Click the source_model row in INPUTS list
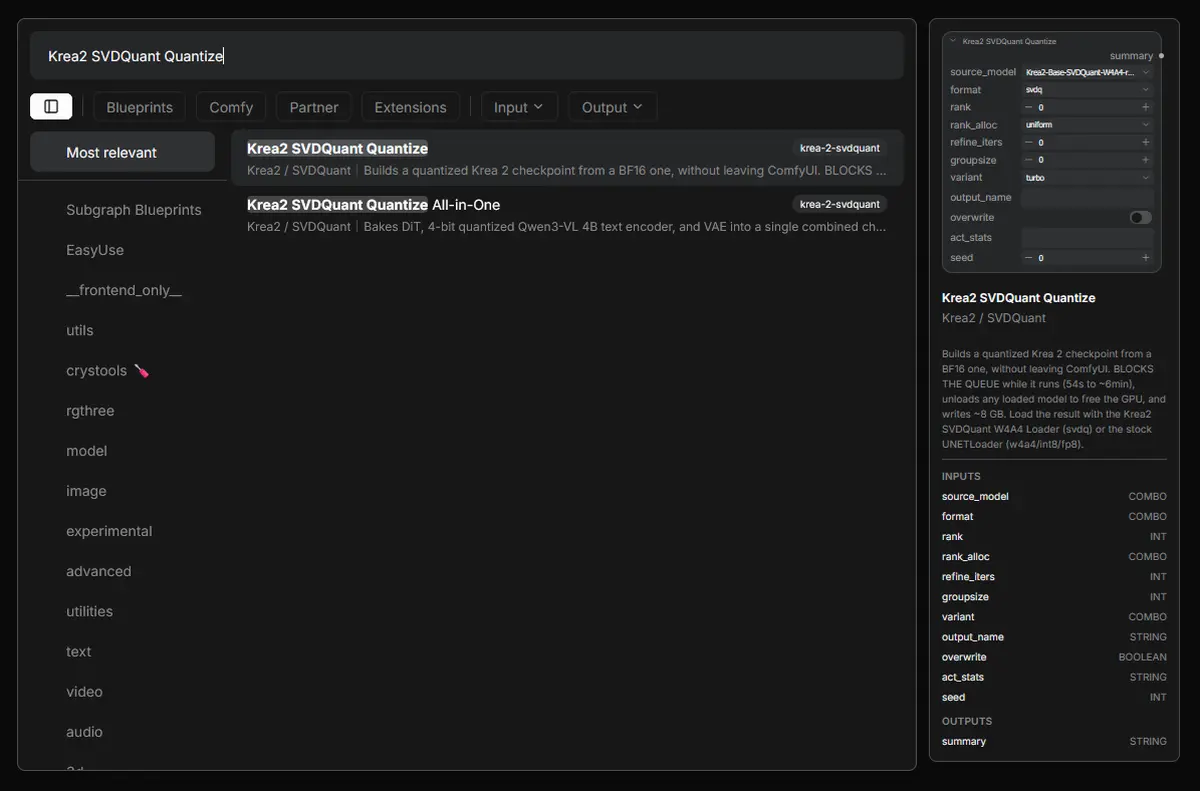This screenshot has height=791, width=1200. [1054, 496]
